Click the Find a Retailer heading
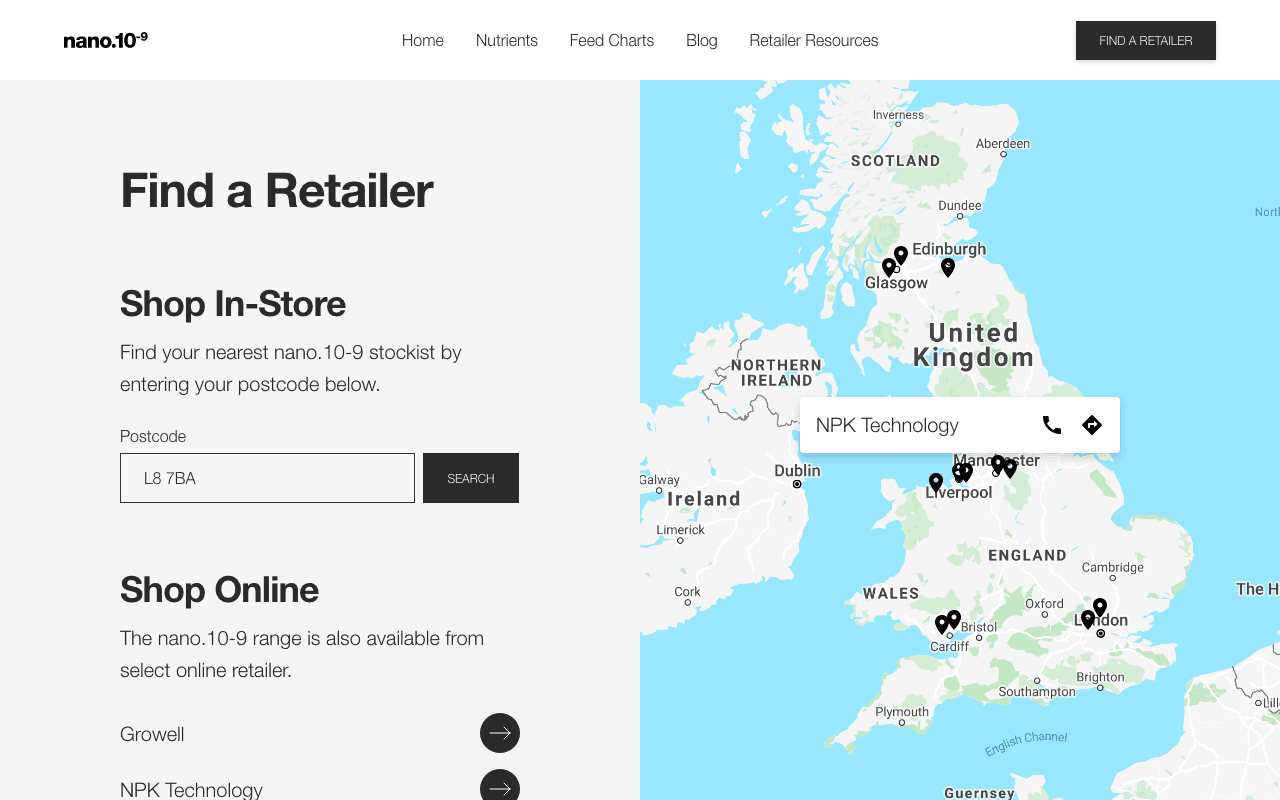The width and height of the screenshot is (1280, 800). point(276,190)
